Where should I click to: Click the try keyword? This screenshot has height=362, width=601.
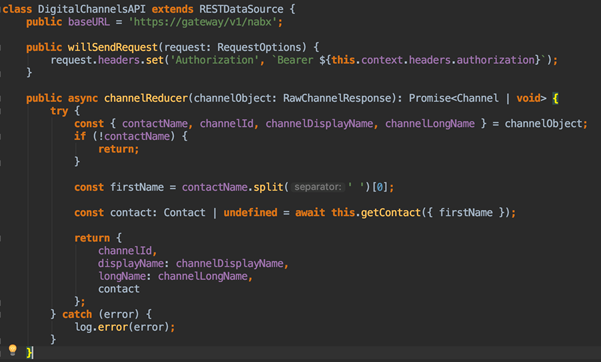click(x=59, y=111)
